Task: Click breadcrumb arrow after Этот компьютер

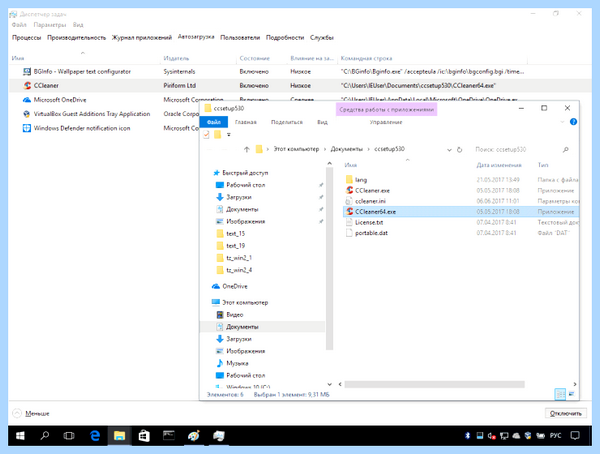Action: [x=325, y=149]
